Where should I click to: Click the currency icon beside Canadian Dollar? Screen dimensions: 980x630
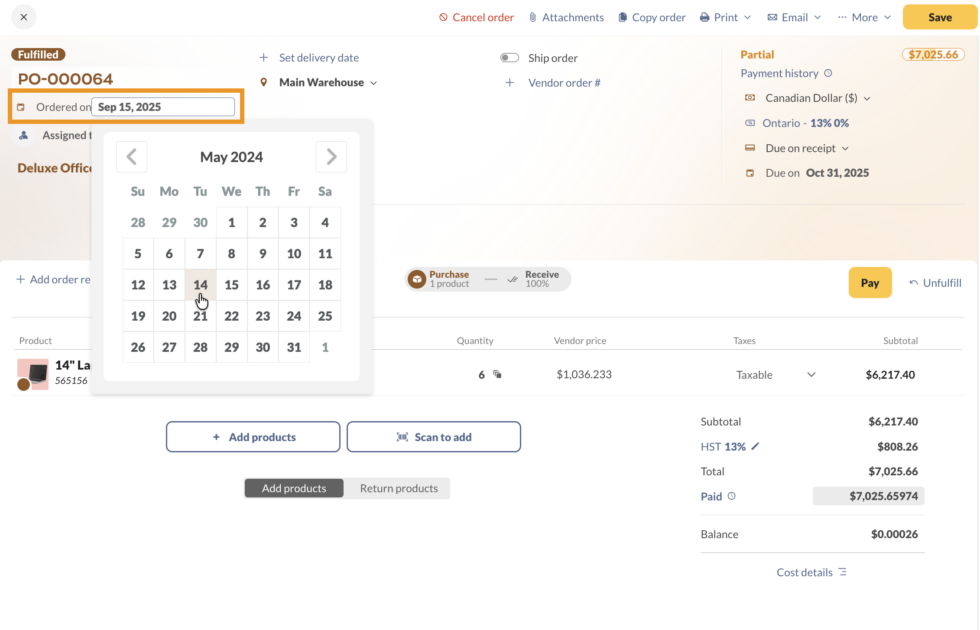750,98
